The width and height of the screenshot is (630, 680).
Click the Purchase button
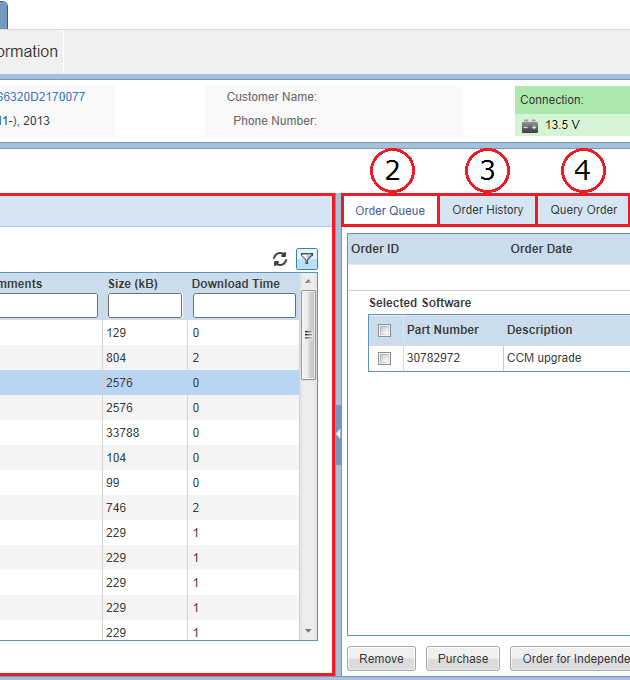pyautogui.click(x=463, y=659)
